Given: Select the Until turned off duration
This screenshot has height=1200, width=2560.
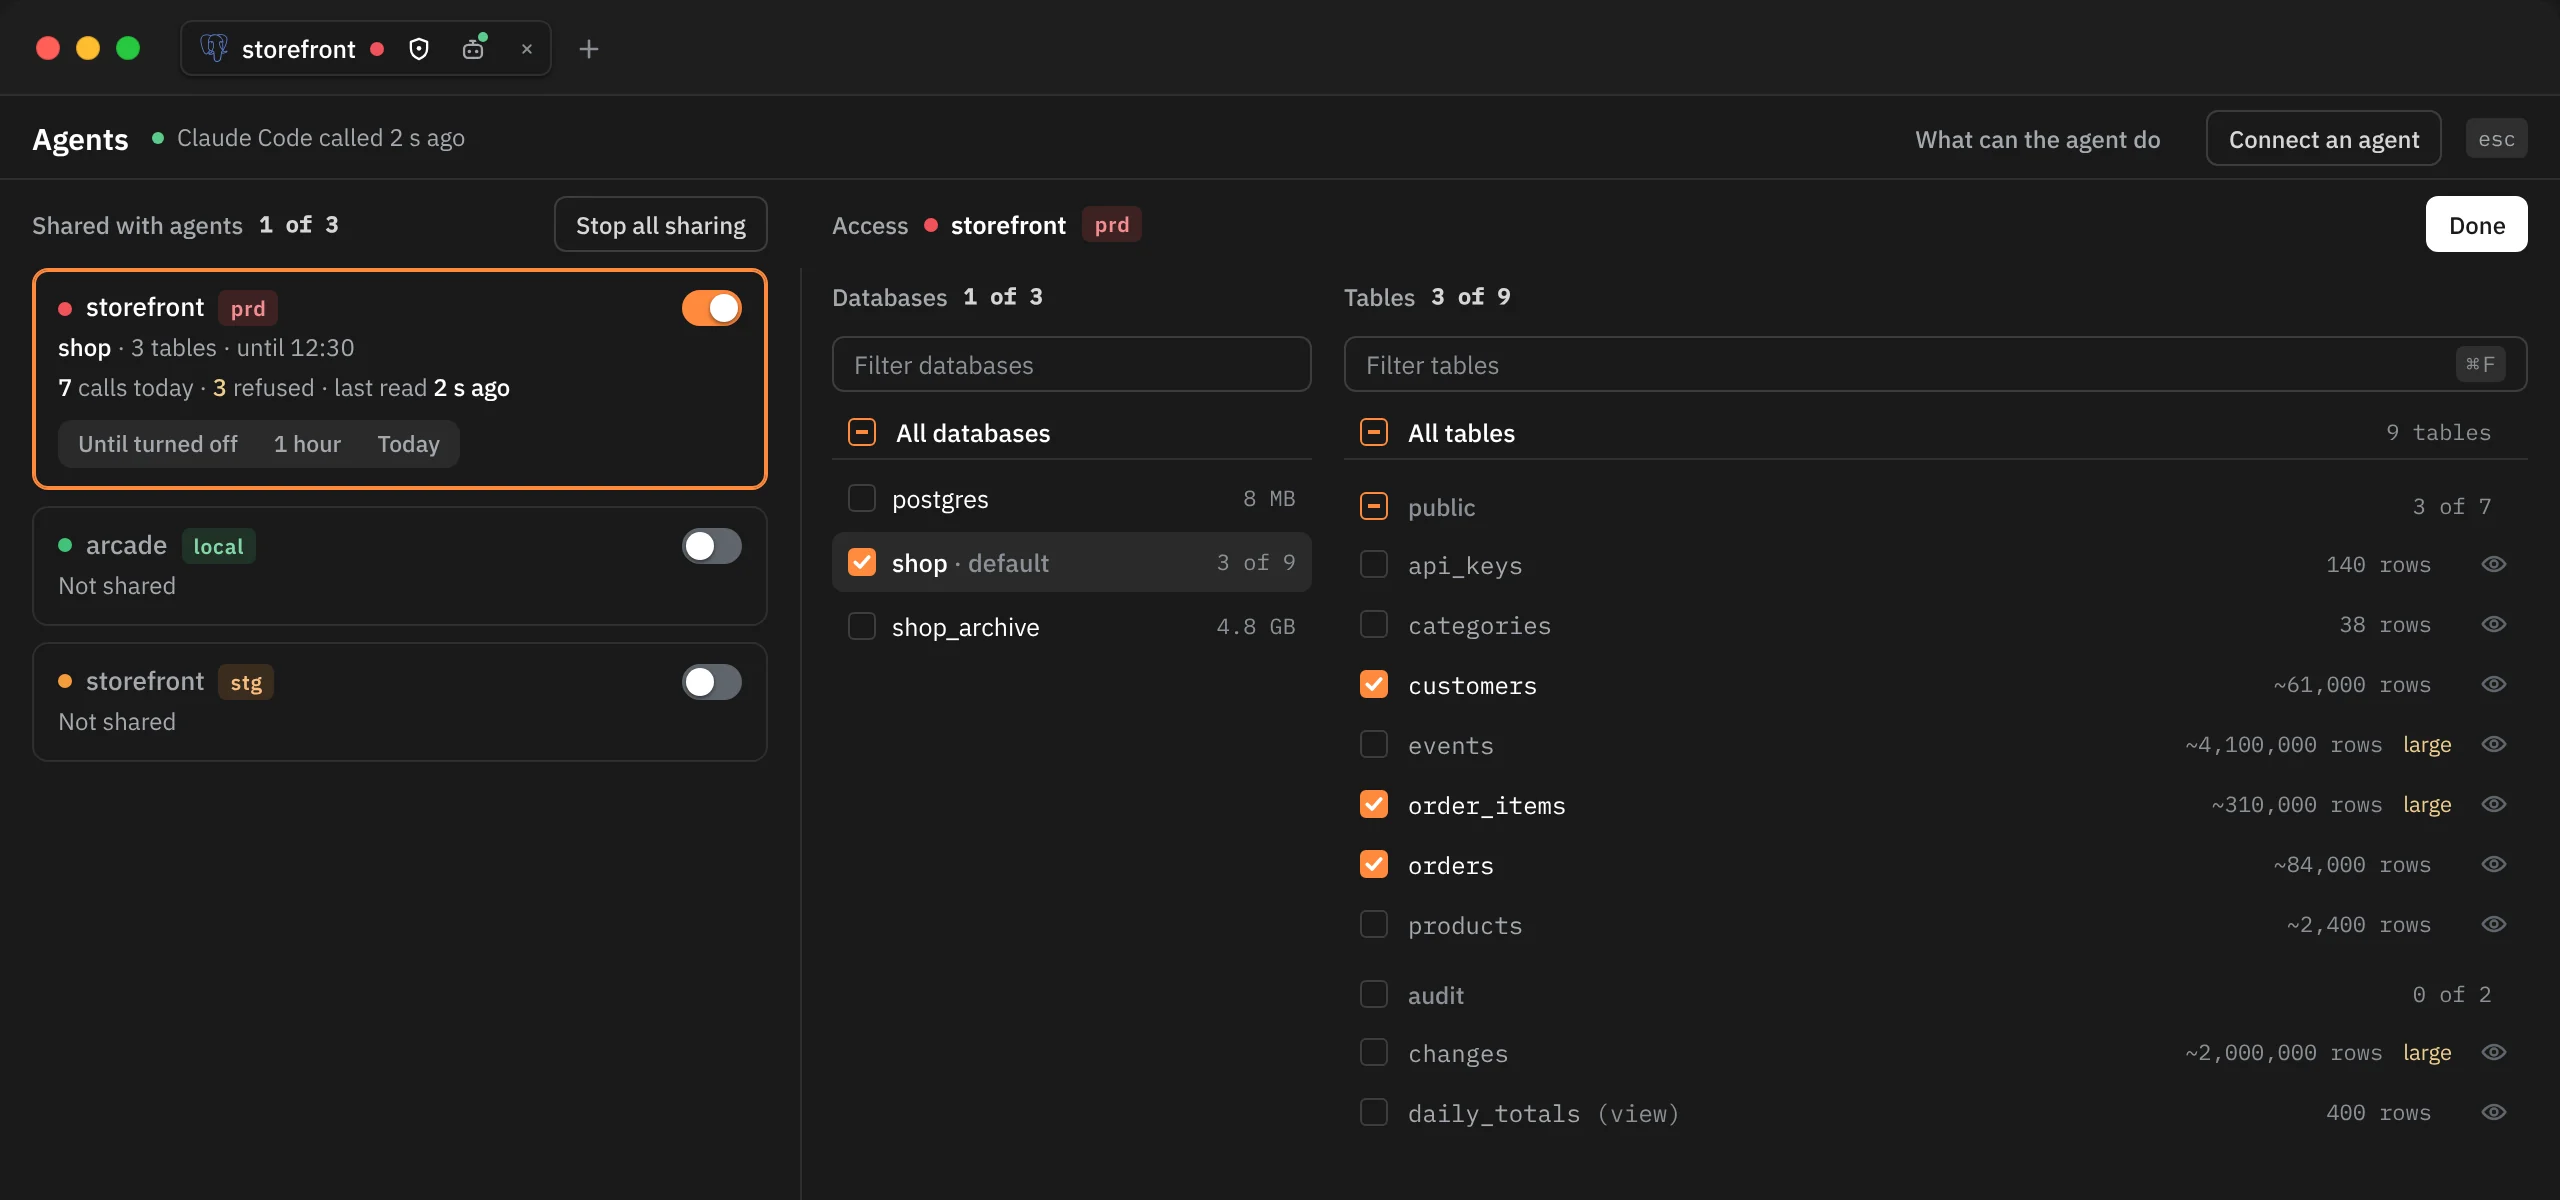Looking at the screenshot, I should [x=158, y=444].
